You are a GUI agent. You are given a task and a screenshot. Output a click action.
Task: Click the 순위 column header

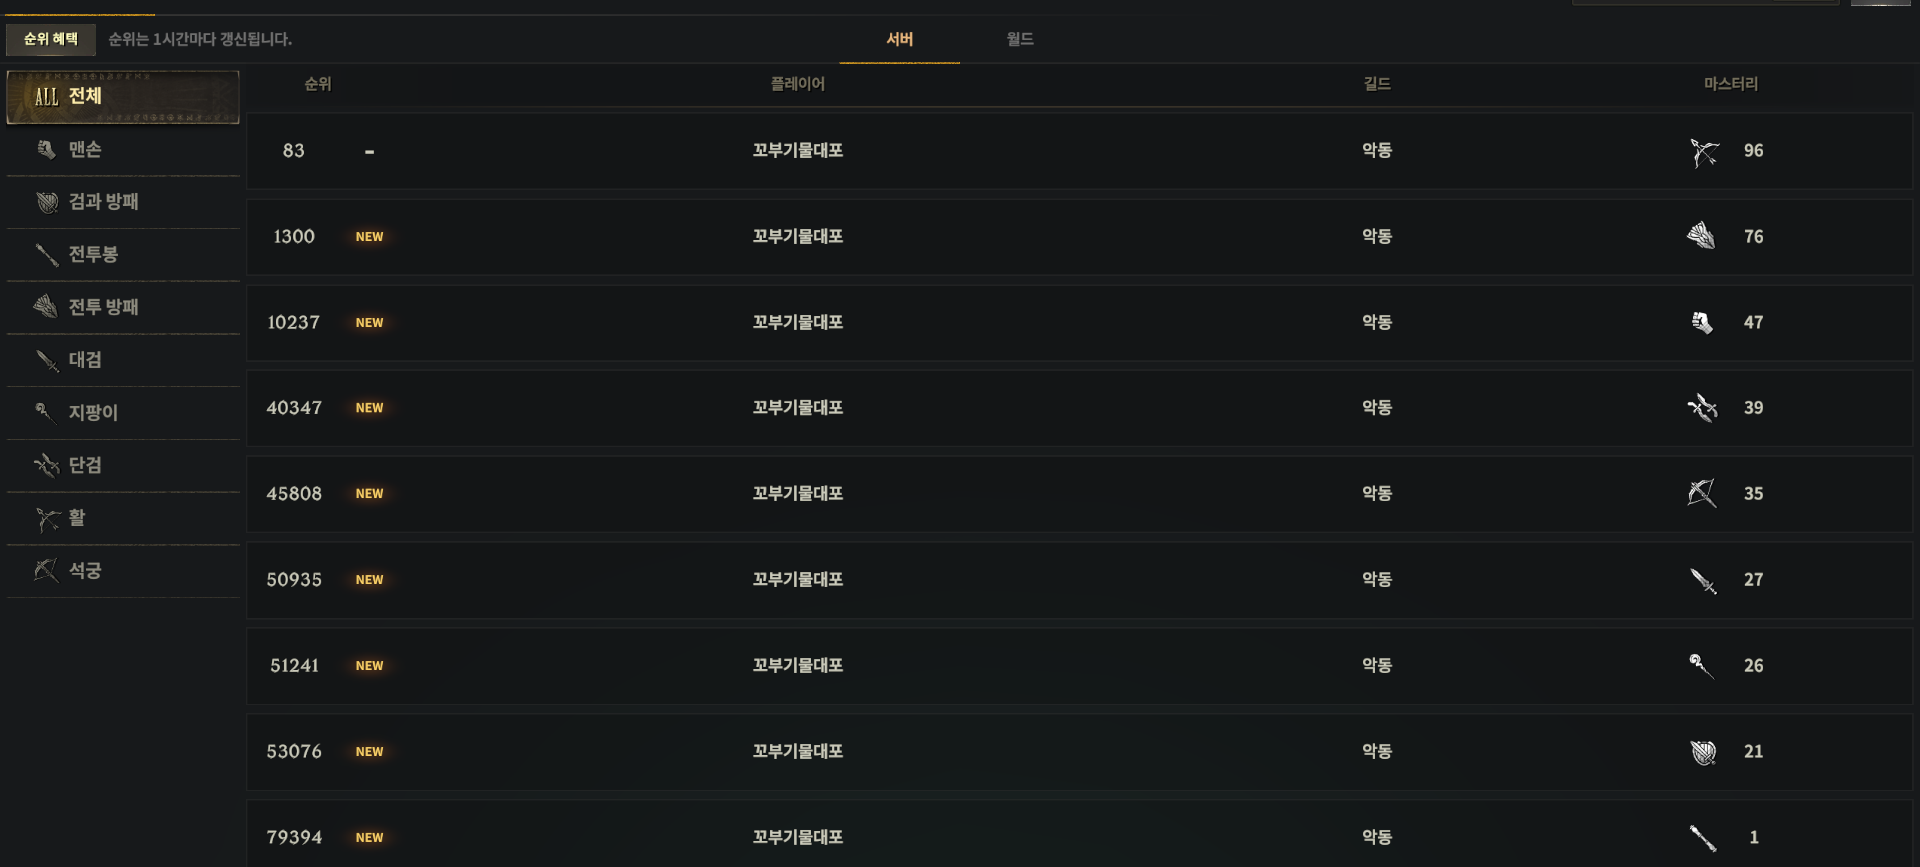pyautogui.click(x=318, y=84)
